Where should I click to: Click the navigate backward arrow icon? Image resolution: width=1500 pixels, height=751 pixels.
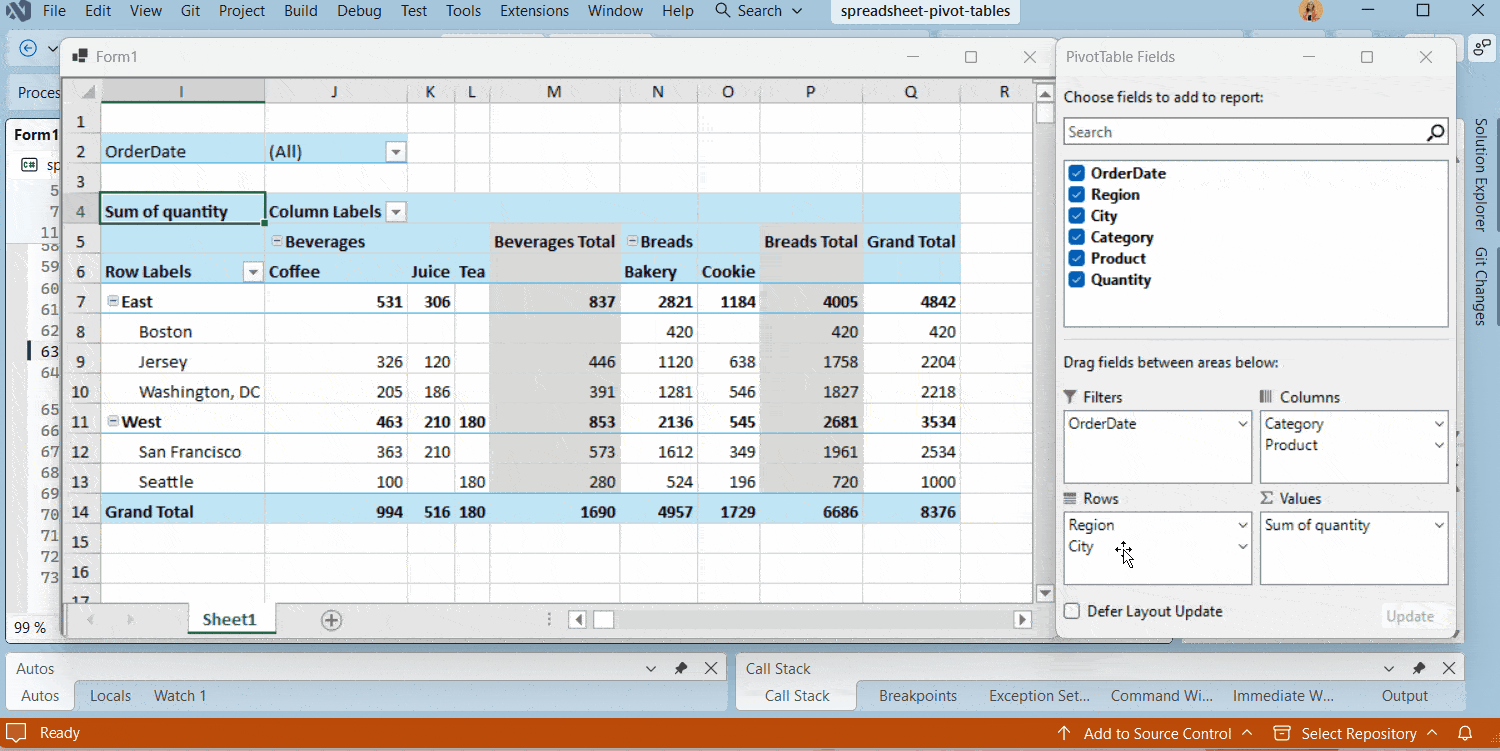[x=27, y=47]
